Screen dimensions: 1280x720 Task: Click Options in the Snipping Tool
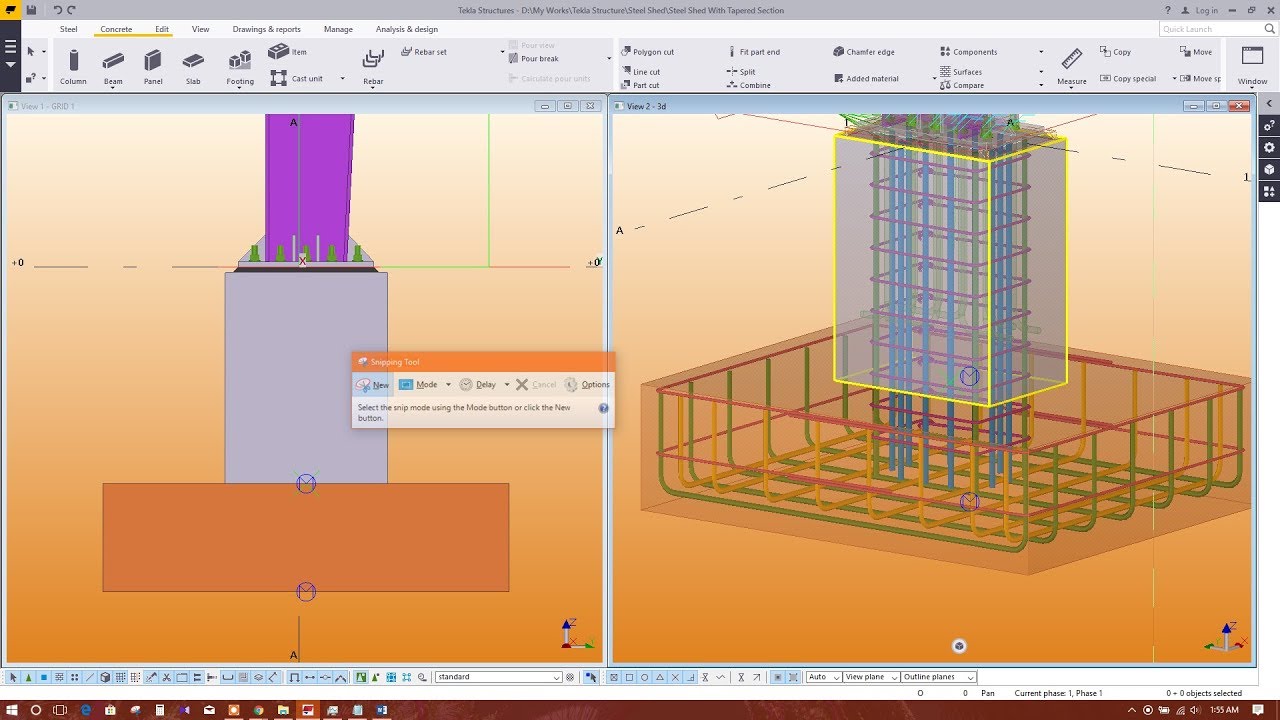point(594,384)
